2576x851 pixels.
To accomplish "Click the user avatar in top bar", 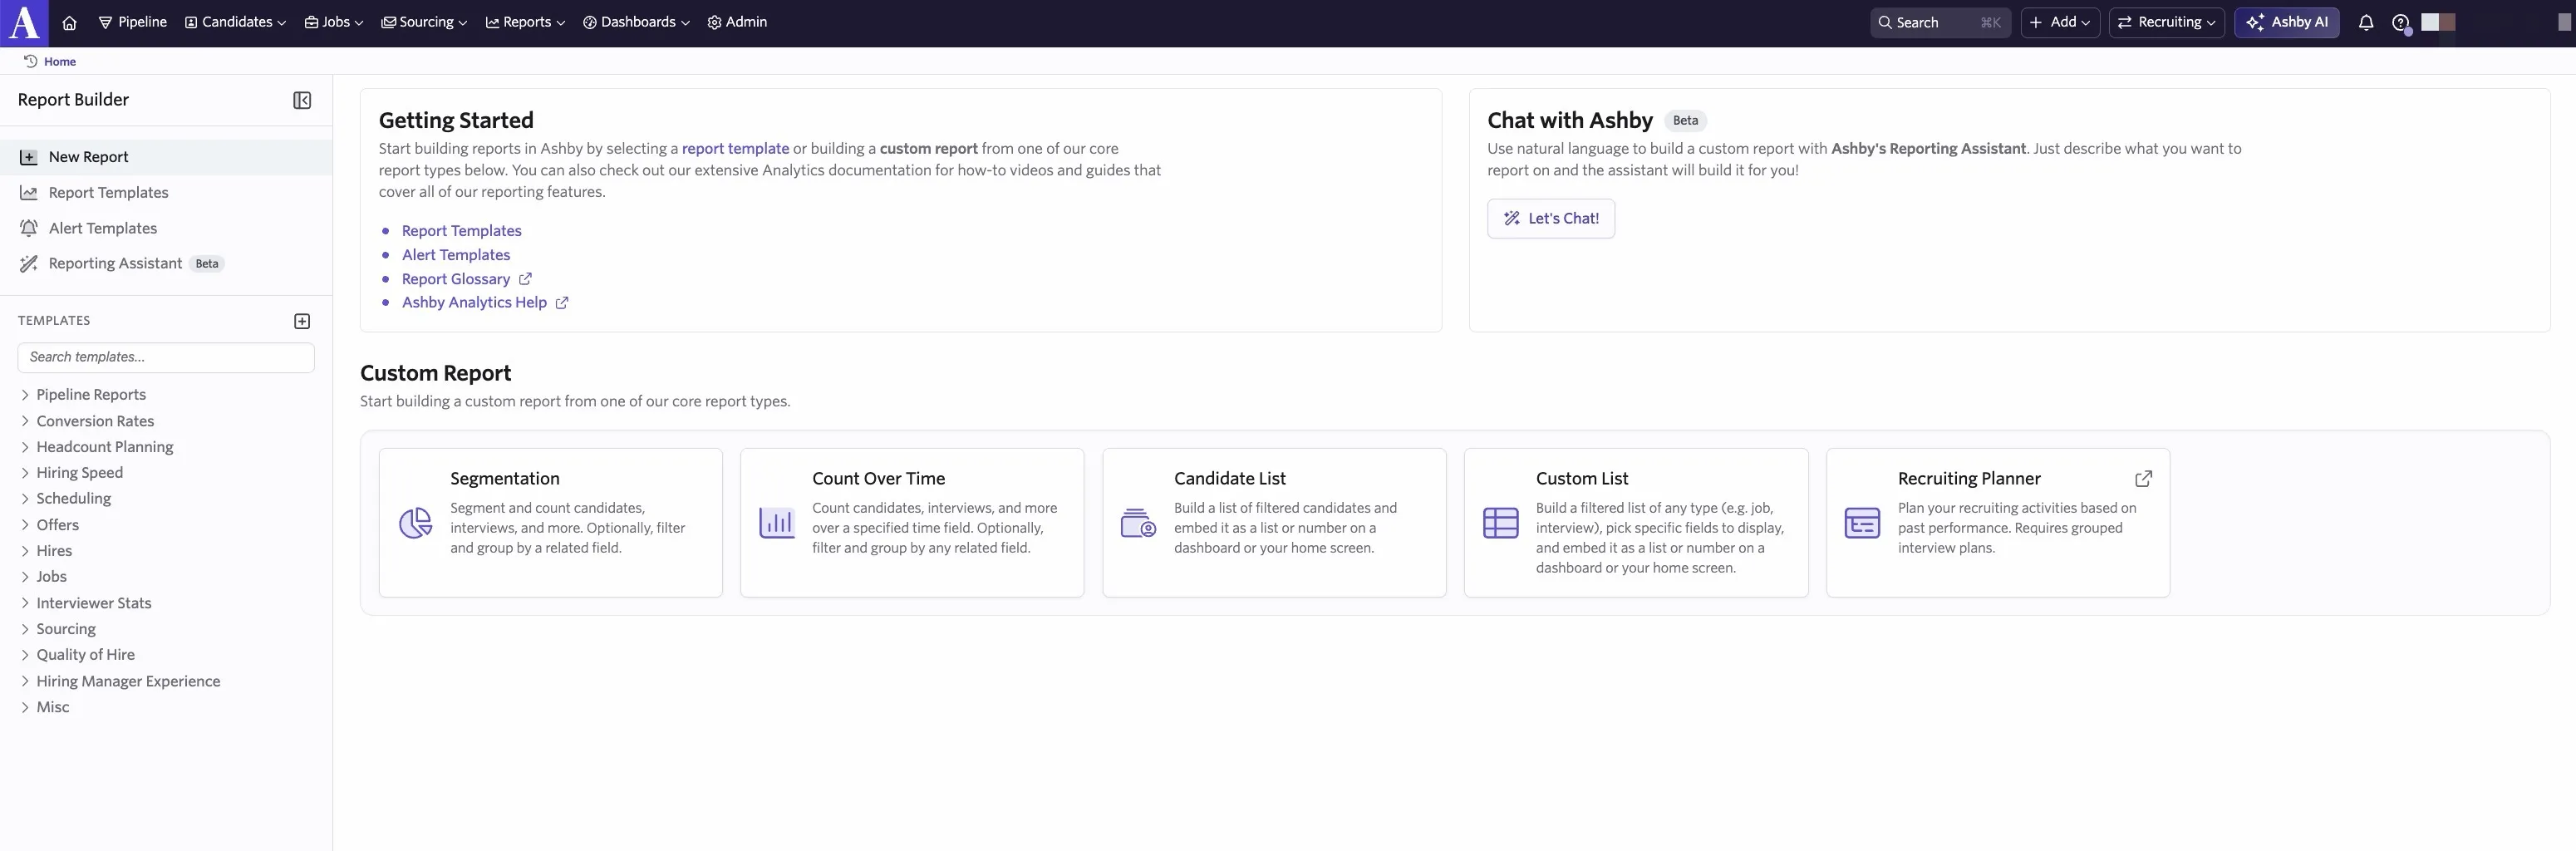I will 2437,22.
